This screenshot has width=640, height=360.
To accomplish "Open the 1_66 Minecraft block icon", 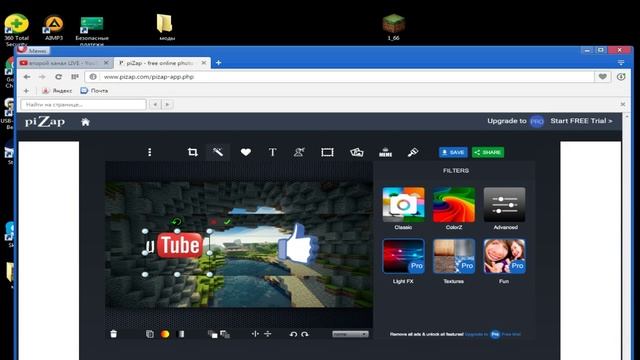I will (x=393, y=27).
